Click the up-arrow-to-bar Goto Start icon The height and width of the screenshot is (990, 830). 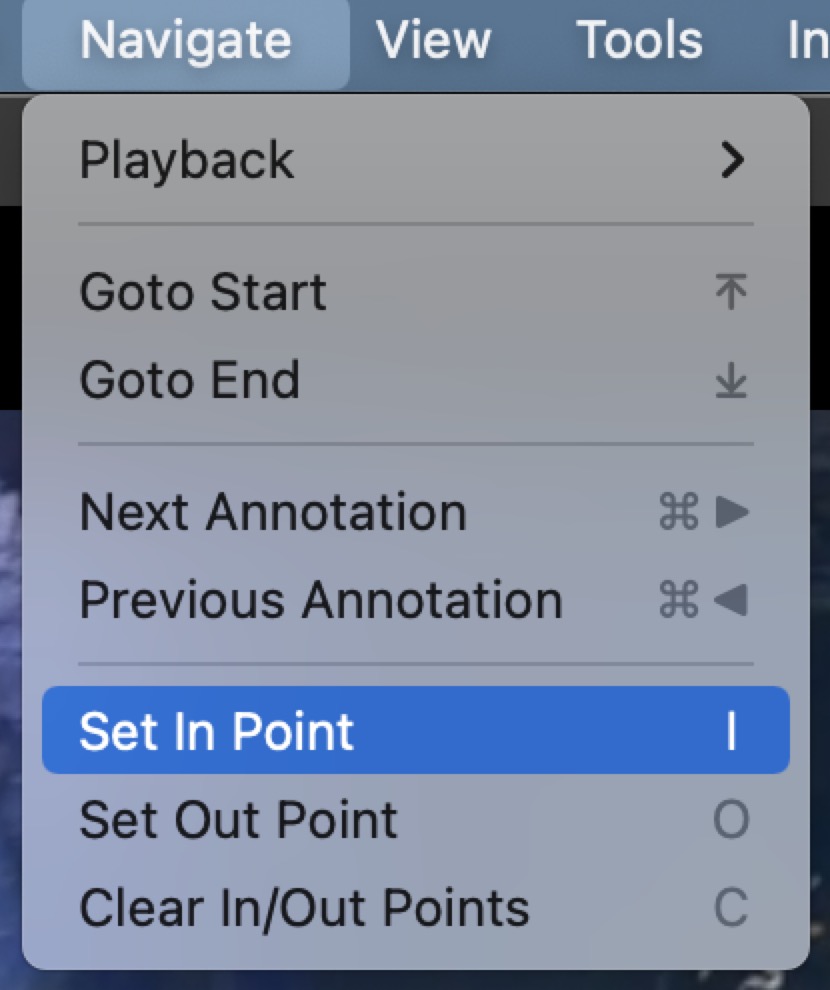pyautogui.click(x=732, y=291)
